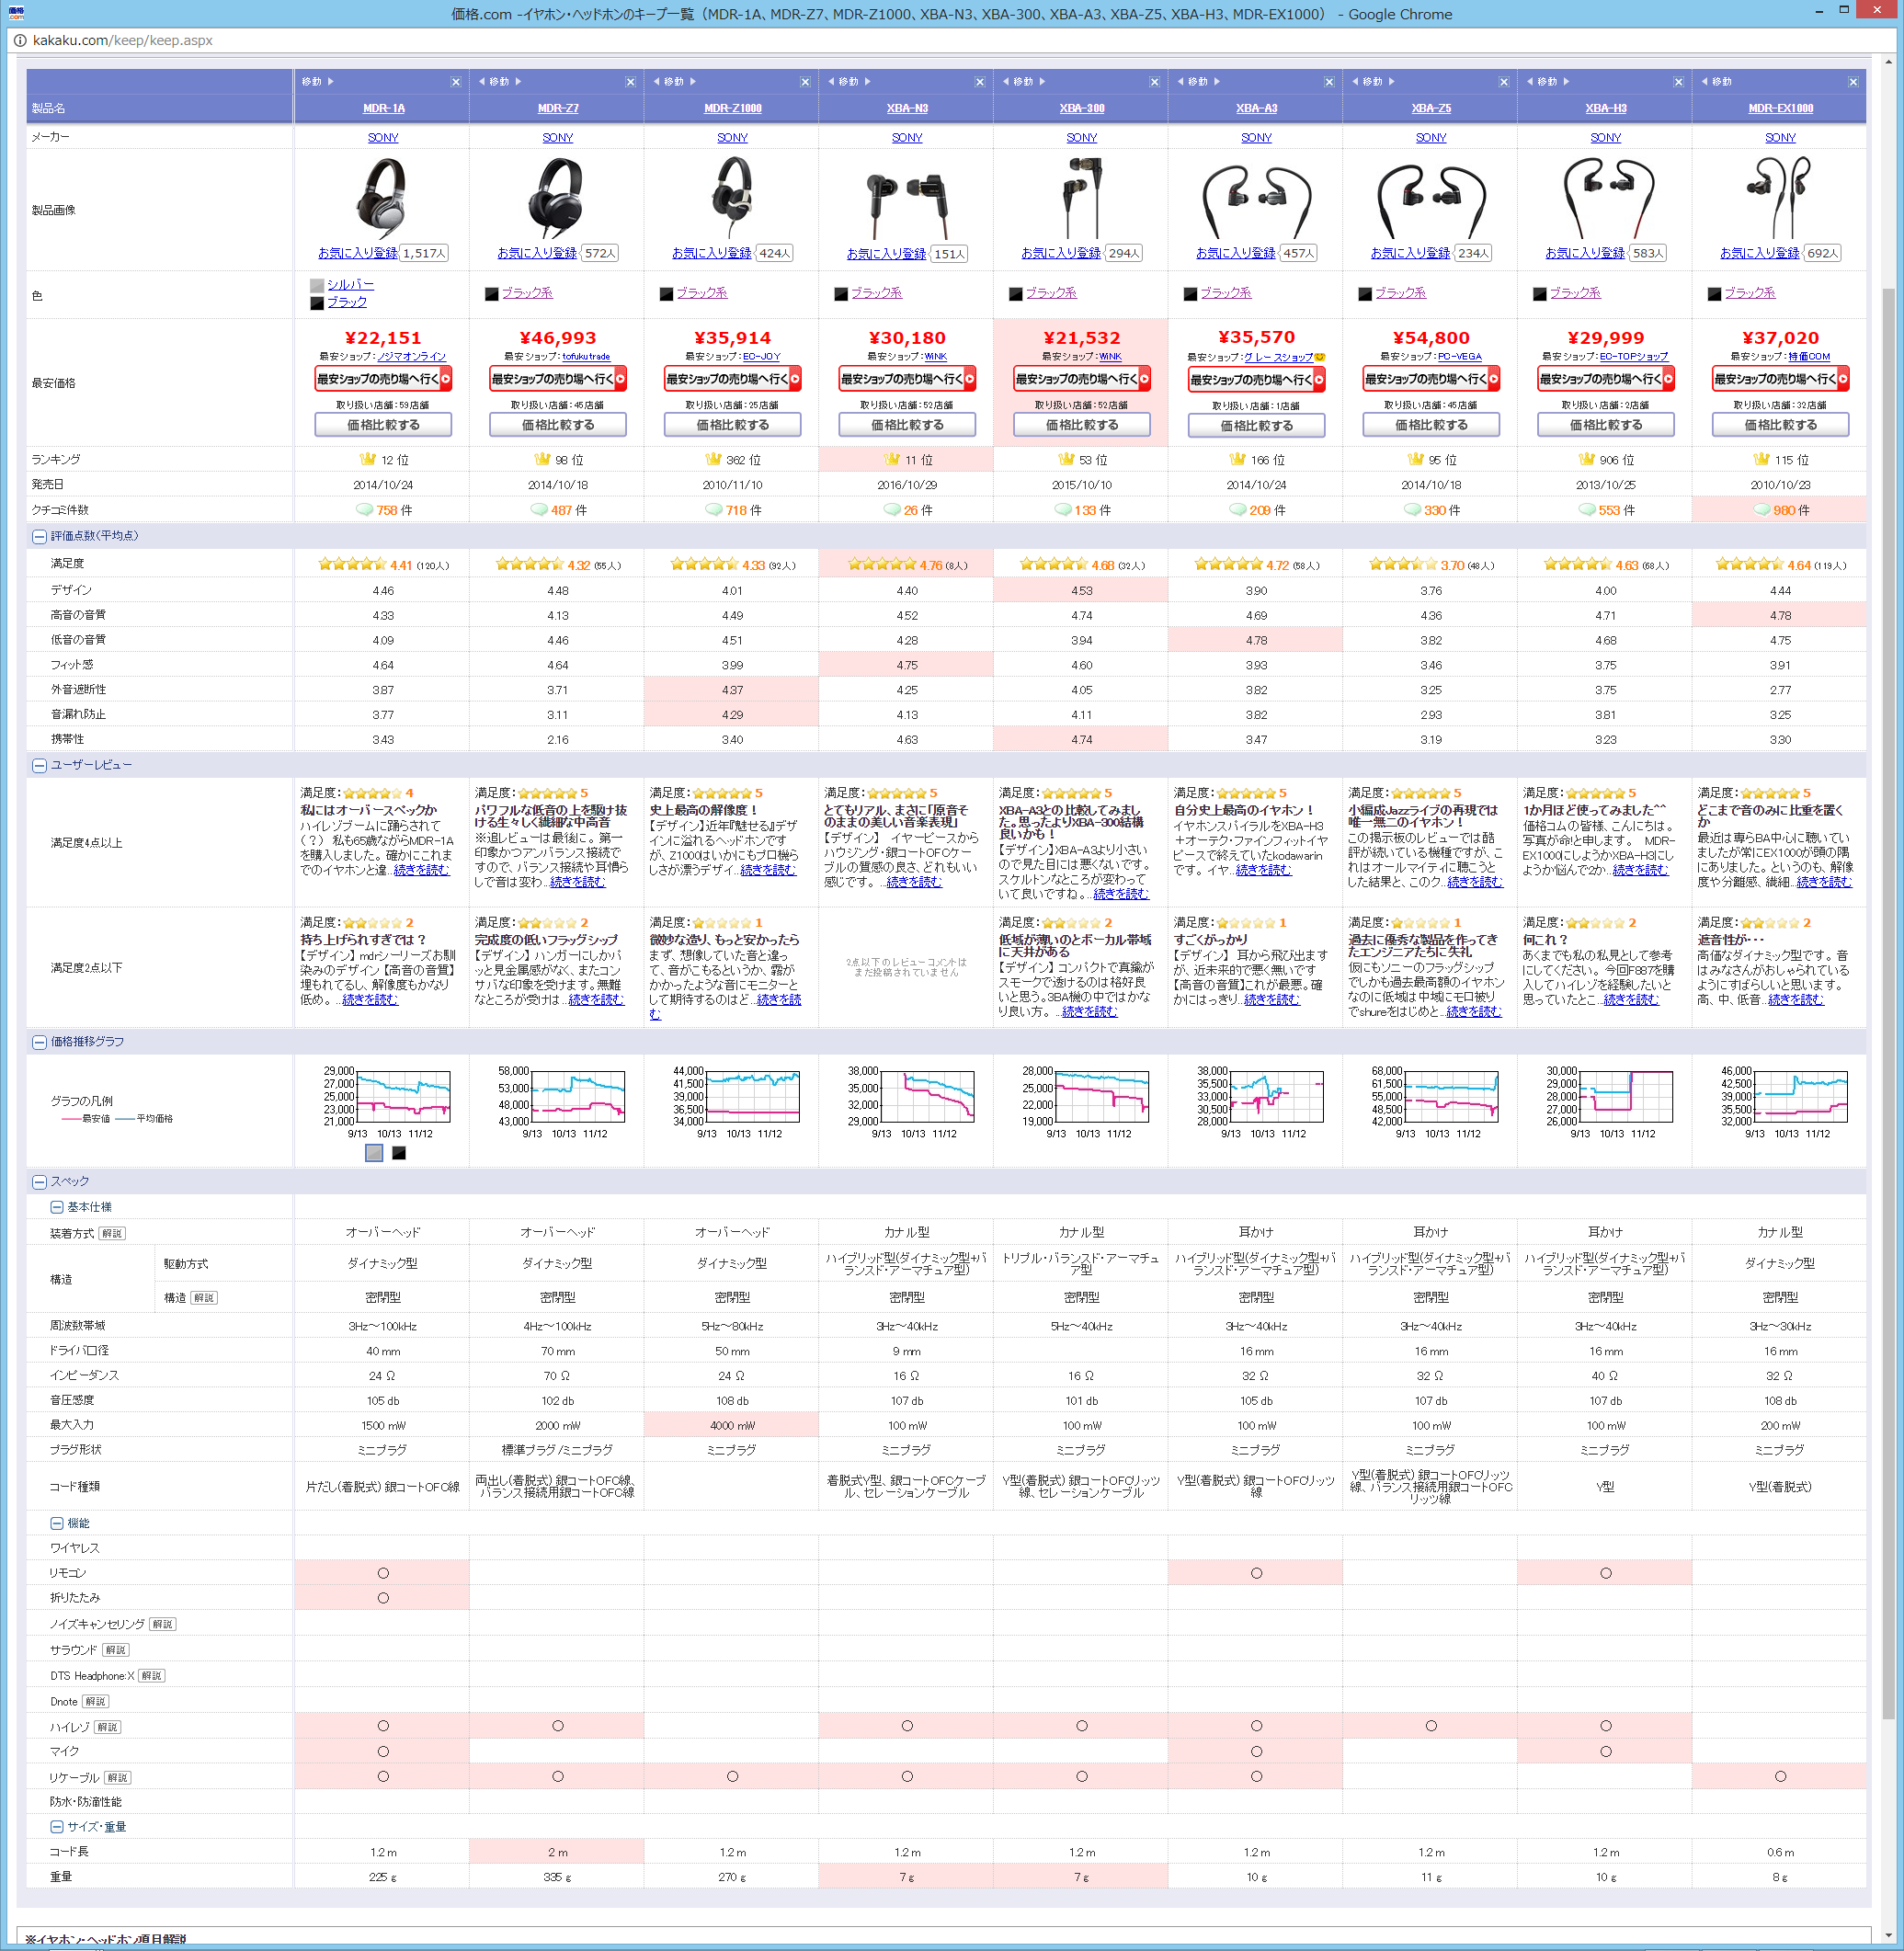Move the XBA-H3 column left with arrow
The height and width of the screenshot is (1951, 1904).
click(x=1530, y=82)
